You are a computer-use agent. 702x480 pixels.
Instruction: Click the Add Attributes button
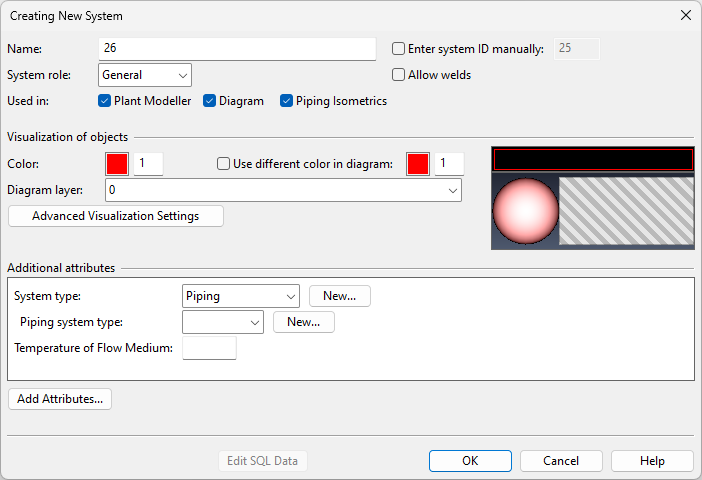pyautogui.click(x=60, y=399)
